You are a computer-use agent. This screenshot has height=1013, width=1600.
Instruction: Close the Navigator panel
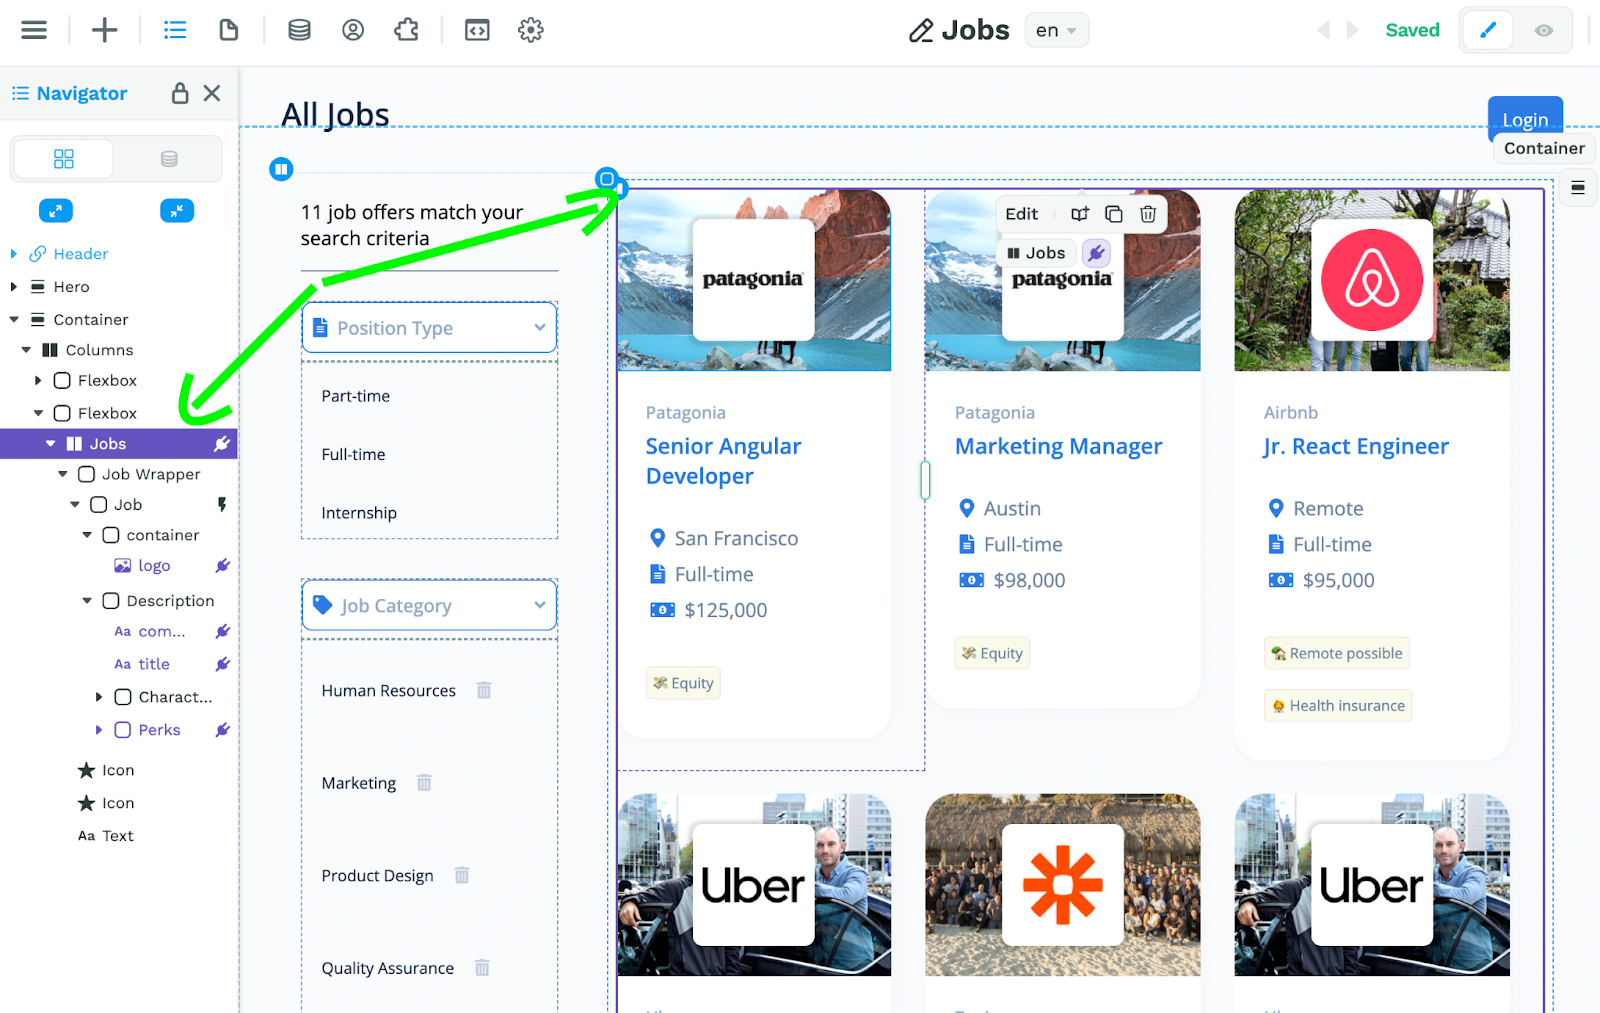coord(212,93)
